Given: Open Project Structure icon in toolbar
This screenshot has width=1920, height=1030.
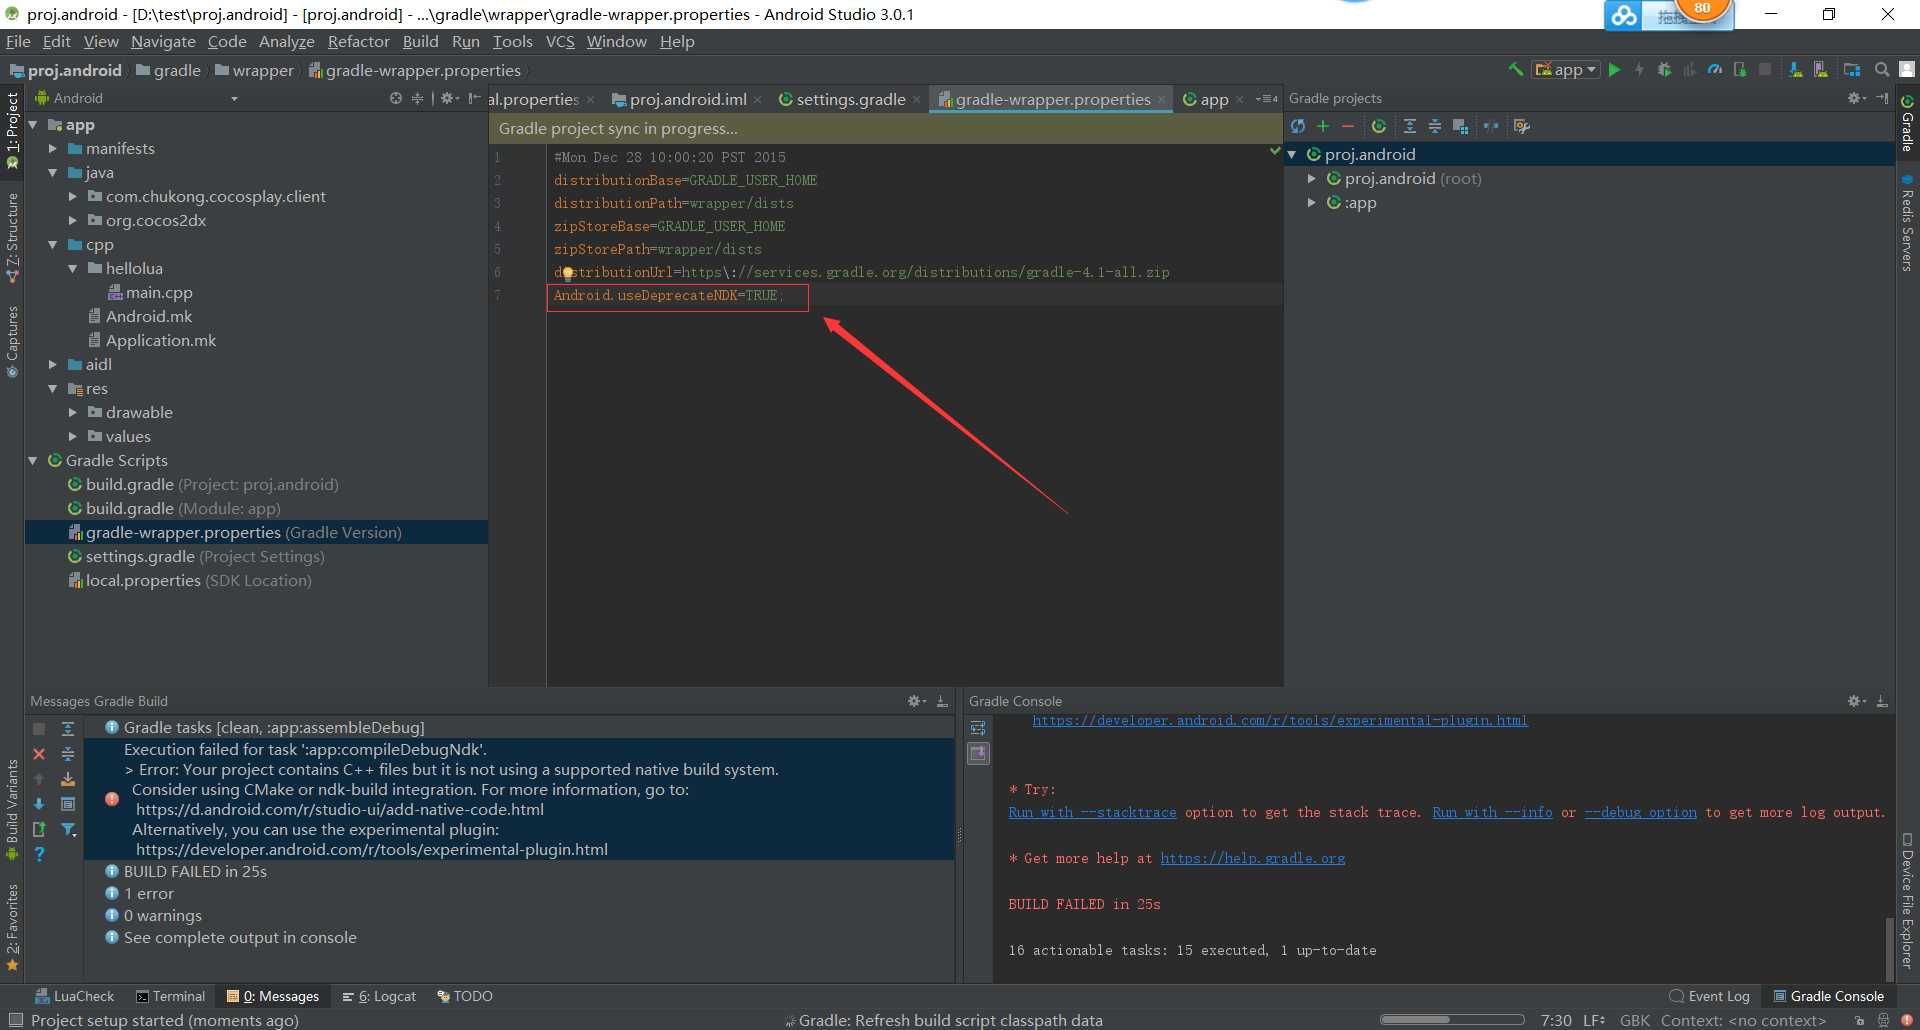Looking at the screenshot, I should 1852,69.
